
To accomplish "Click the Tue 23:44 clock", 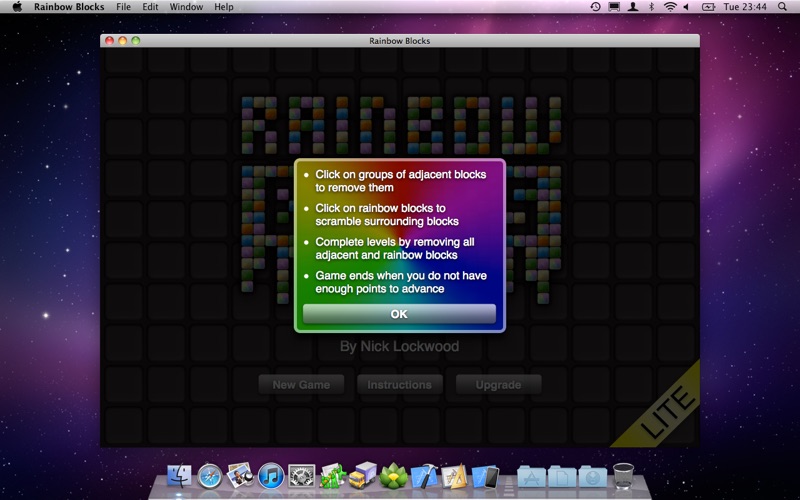I will point(745,7).
